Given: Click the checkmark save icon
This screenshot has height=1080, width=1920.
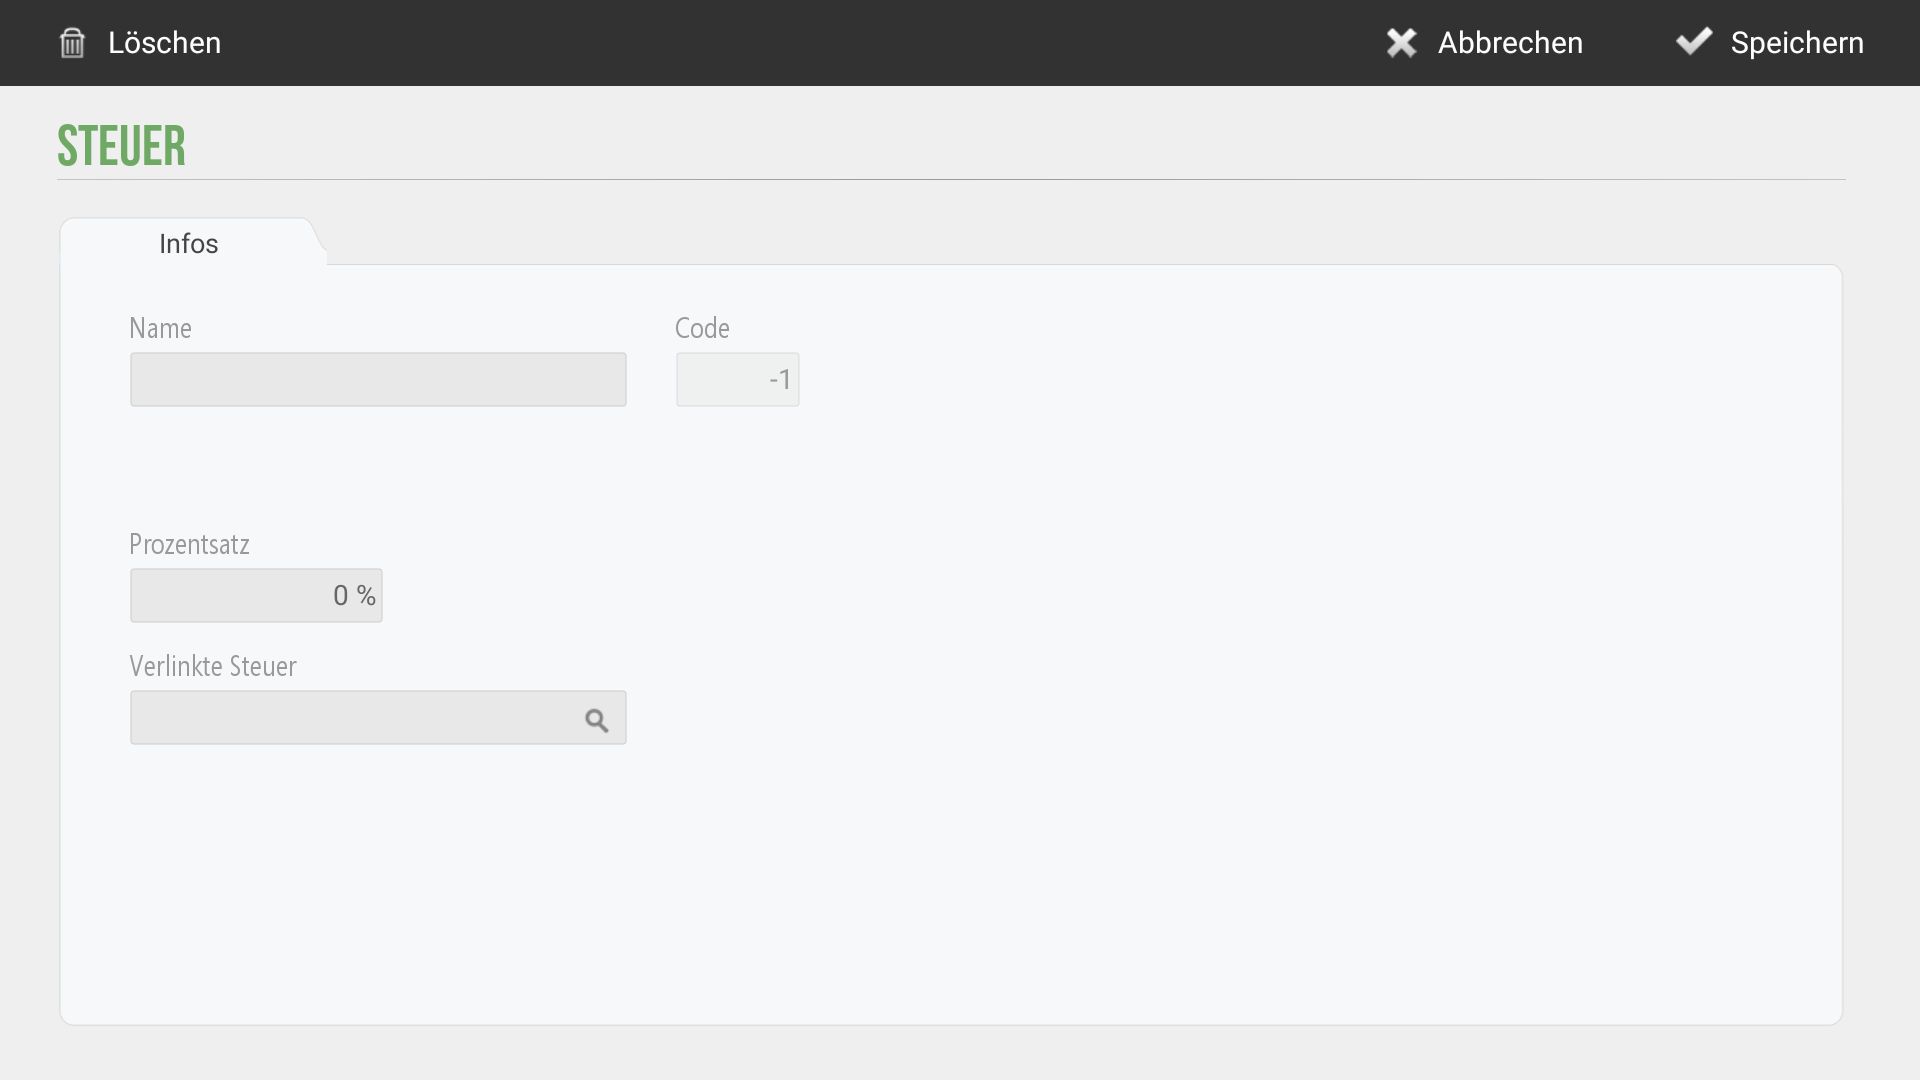Looking at the screenshot, I should coord(1694,42).
